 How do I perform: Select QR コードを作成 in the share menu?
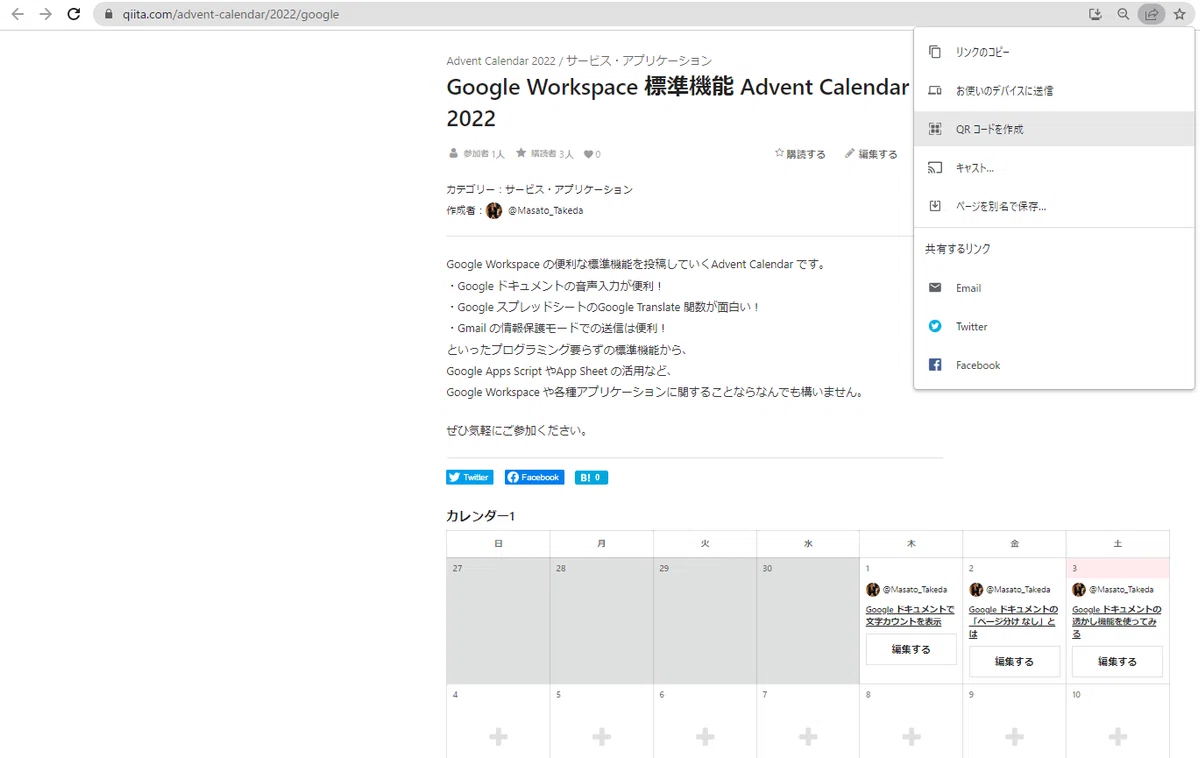click(1054, 129)
